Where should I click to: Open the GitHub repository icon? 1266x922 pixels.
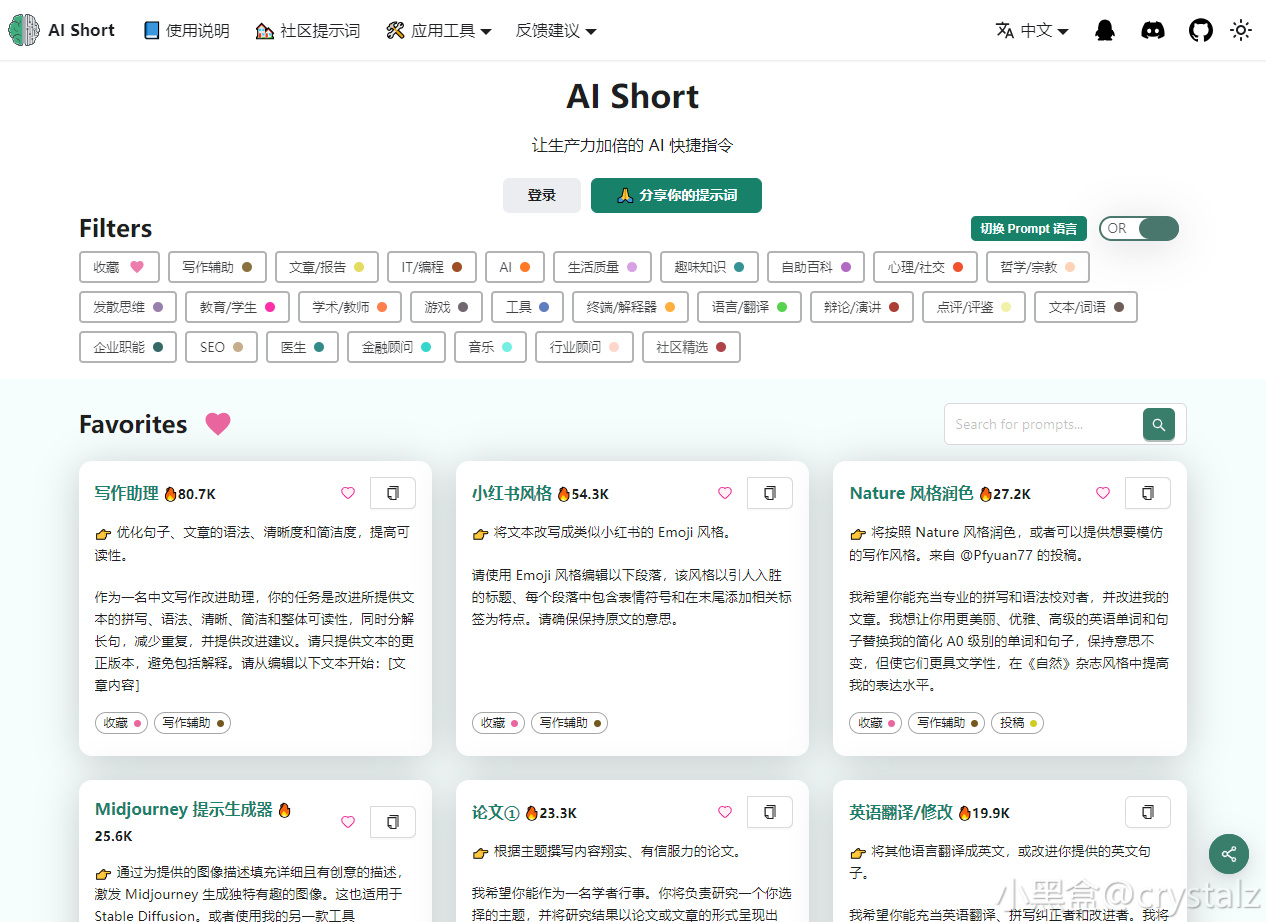1201,30
